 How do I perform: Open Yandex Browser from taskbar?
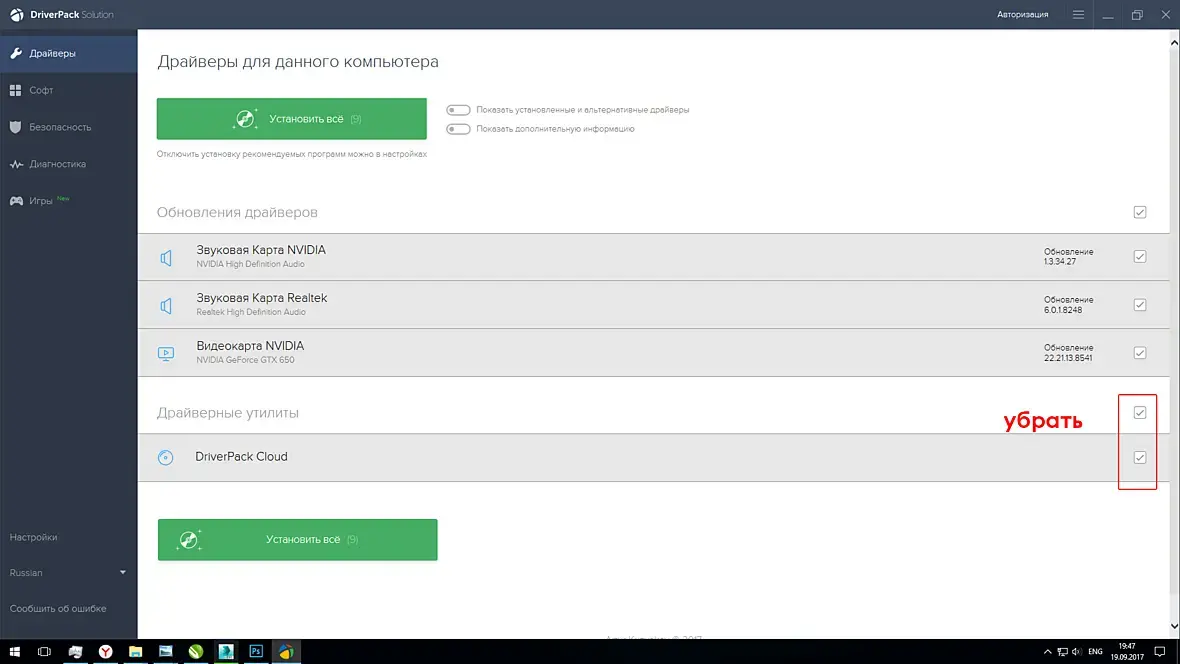click(x=105, y=652)
